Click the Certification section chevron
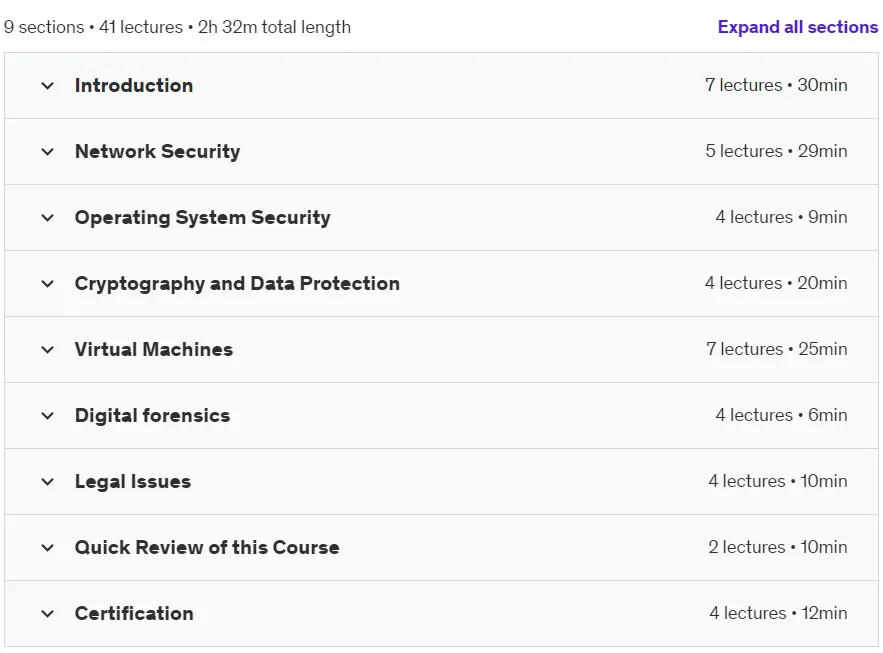Viewport: 883px width, 653px height. coord(48,613)
